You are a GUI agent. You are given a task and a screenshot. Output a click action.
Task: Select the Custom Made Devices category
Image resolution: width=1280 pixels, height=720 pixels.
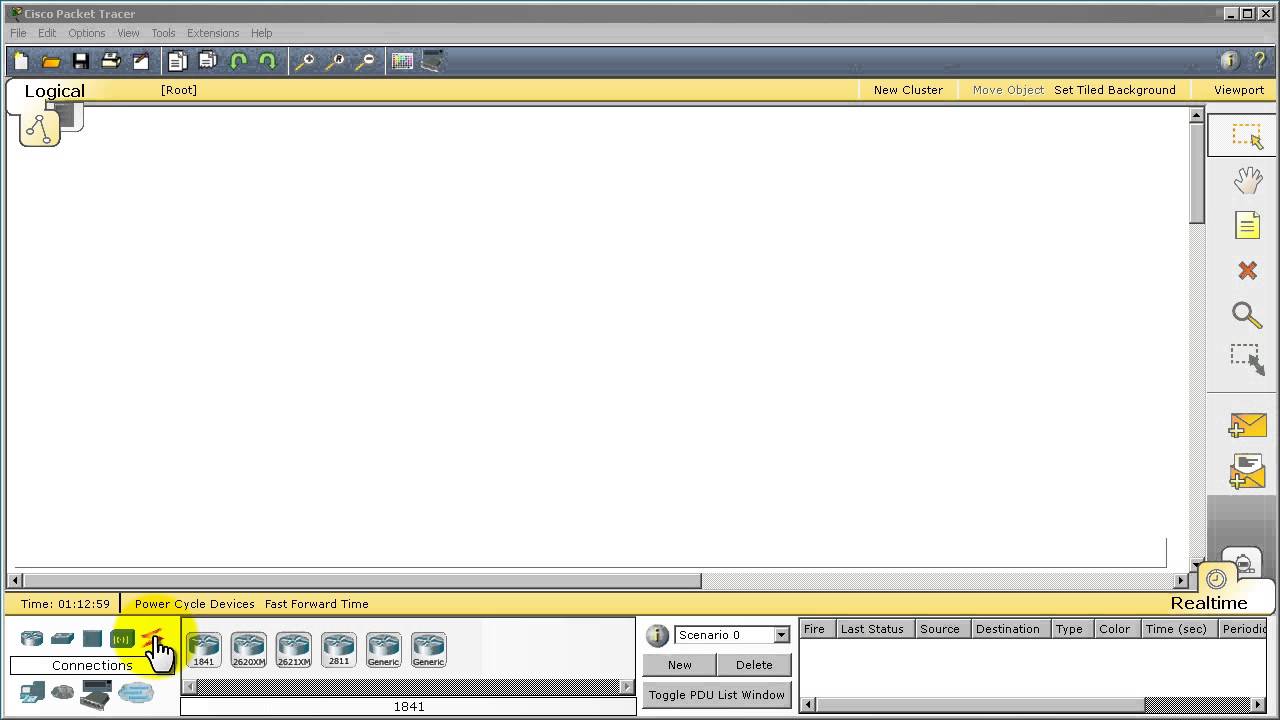pyautogui.click(x=96, y=694)
